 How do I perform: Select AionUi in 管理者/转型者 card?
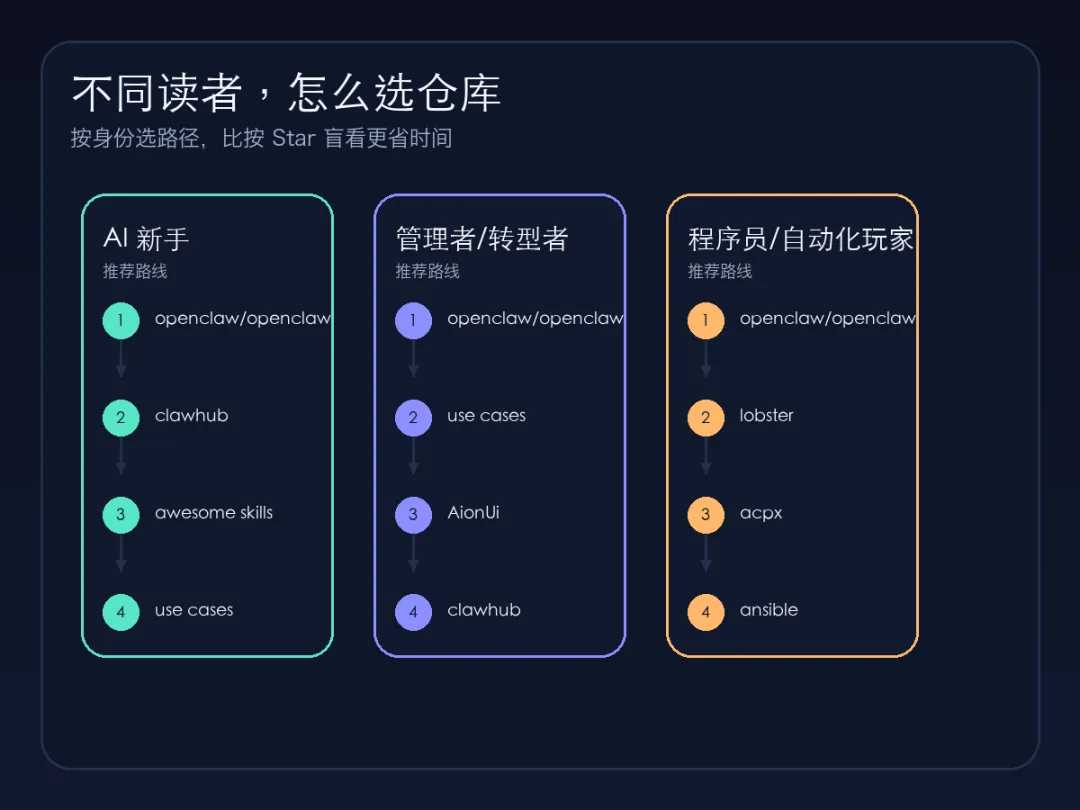[x=473, y=513]
